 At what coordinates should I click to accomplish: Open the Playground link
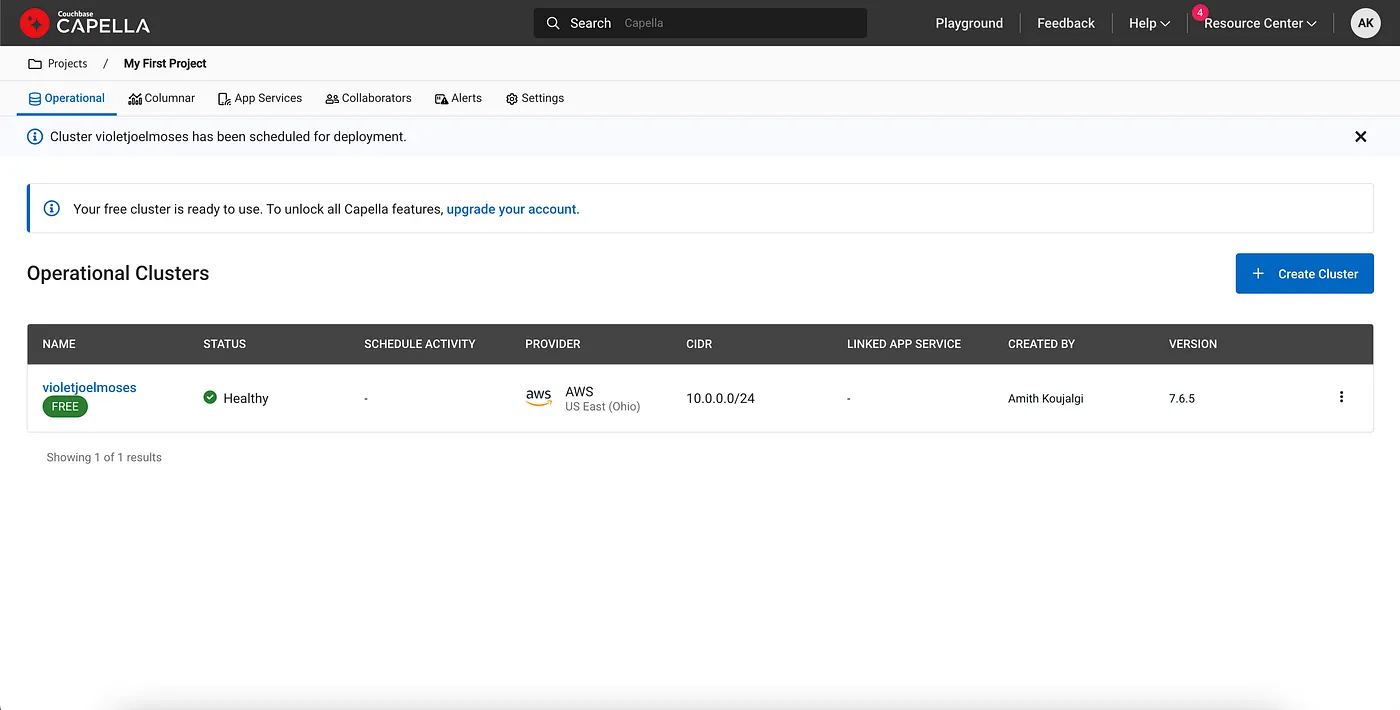click(x=969, y=23)
